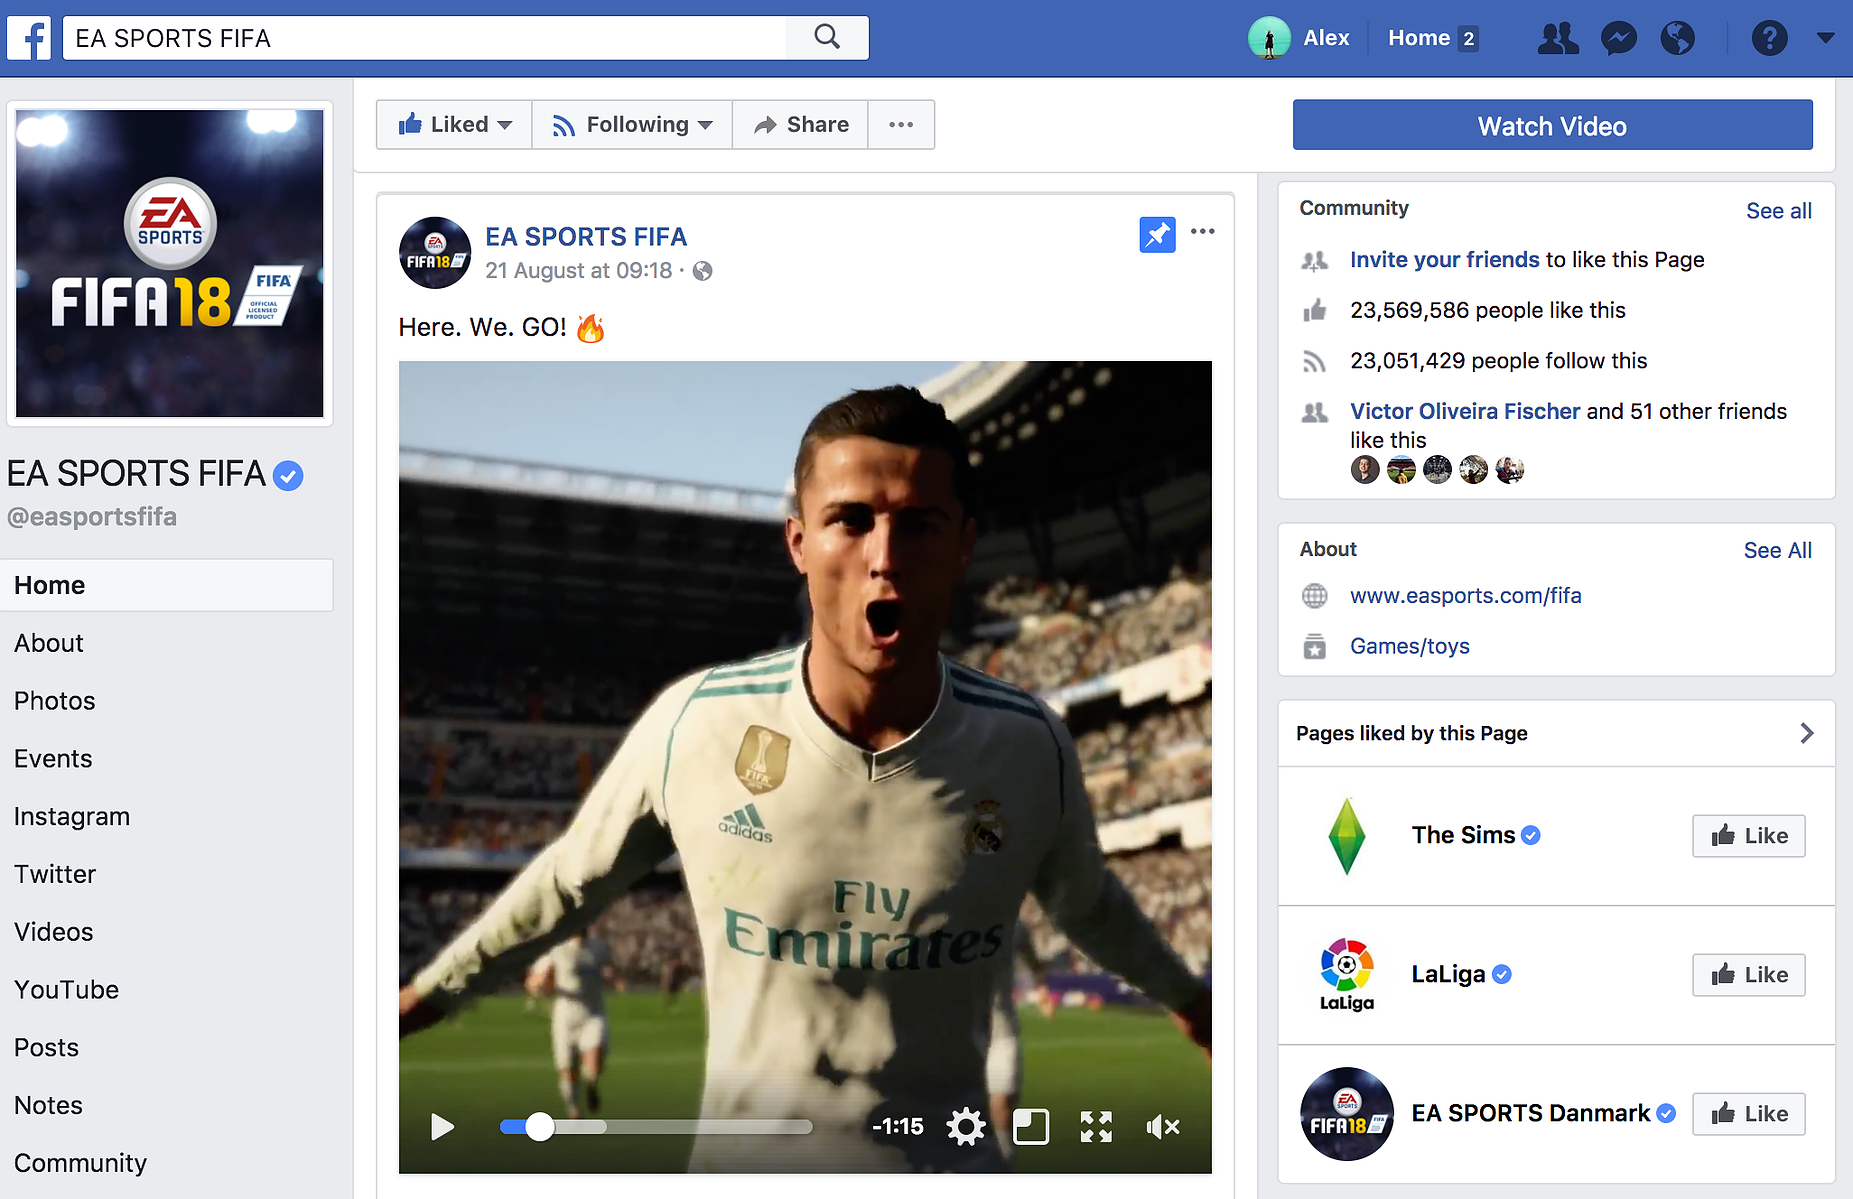Click the Home notifications count badge
The width and height of the screenshot is (1853, 1199).
1468,39
